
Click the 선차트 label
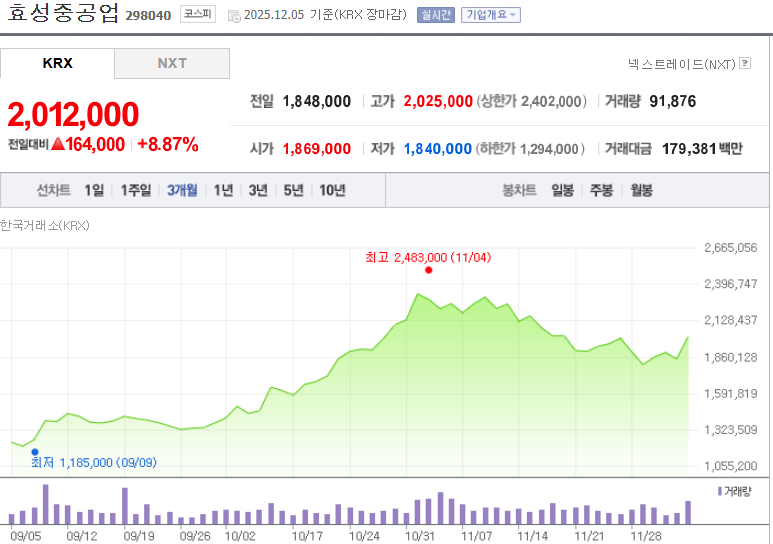click(53, 190)
